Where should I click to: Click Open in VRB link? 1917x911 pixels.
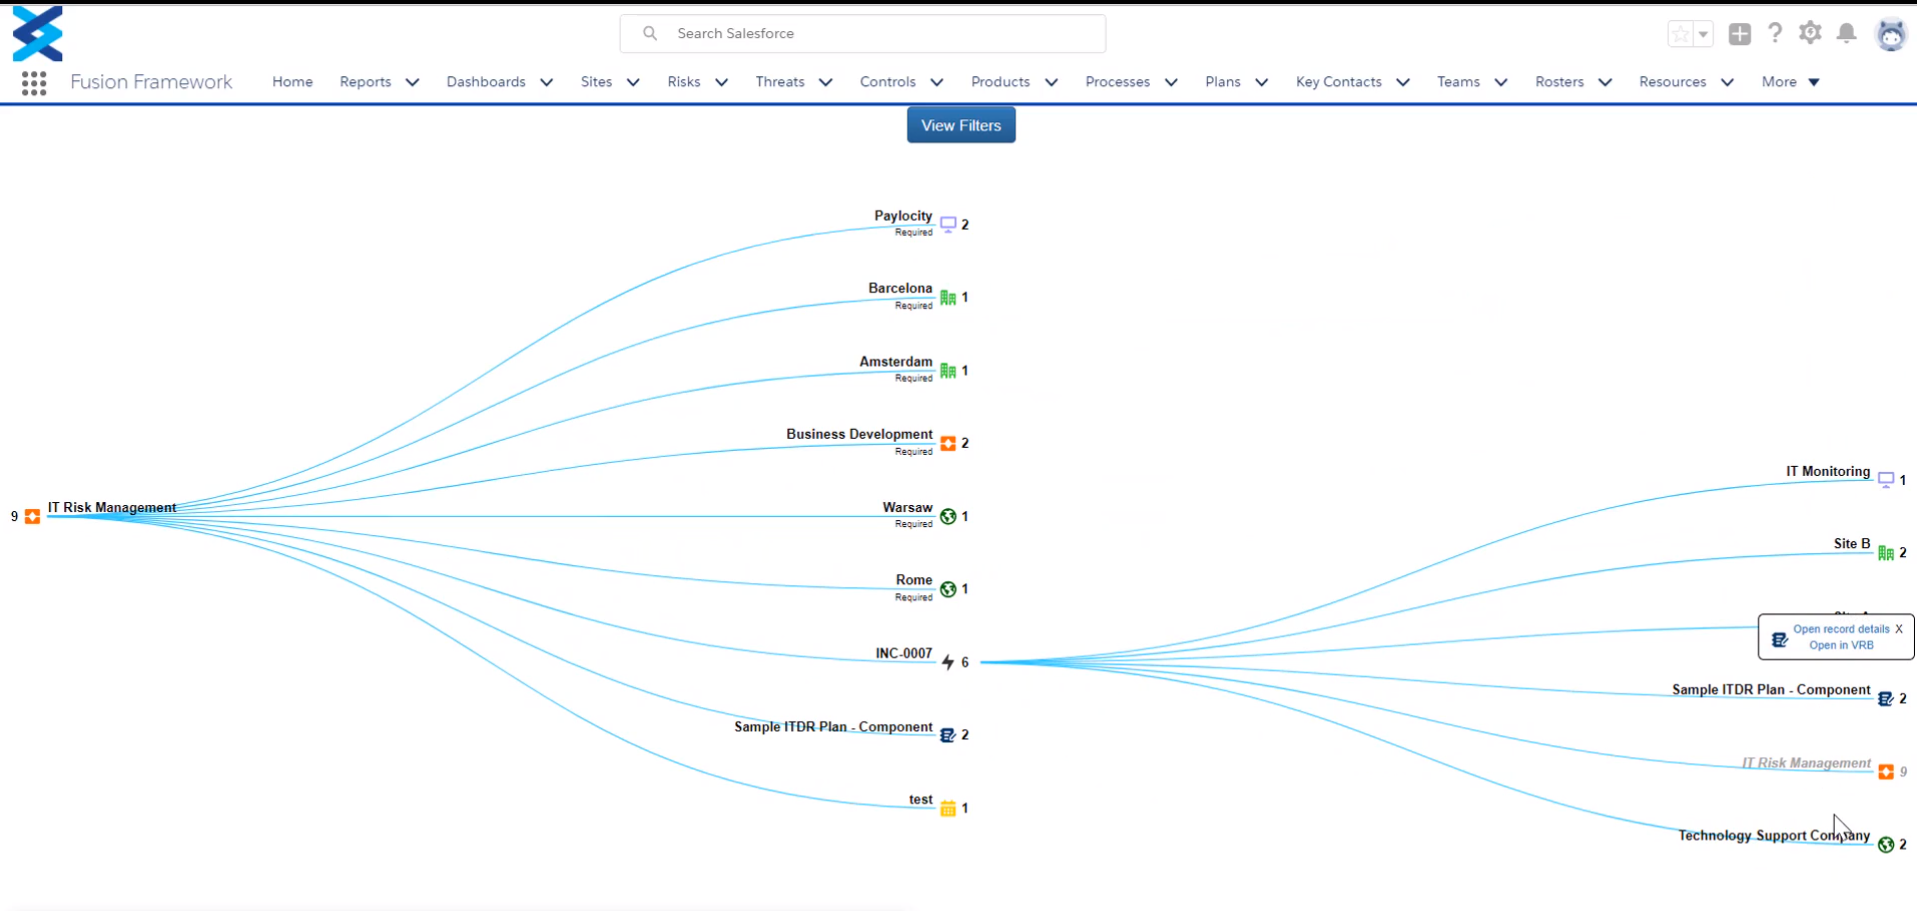click(1841, 645)
